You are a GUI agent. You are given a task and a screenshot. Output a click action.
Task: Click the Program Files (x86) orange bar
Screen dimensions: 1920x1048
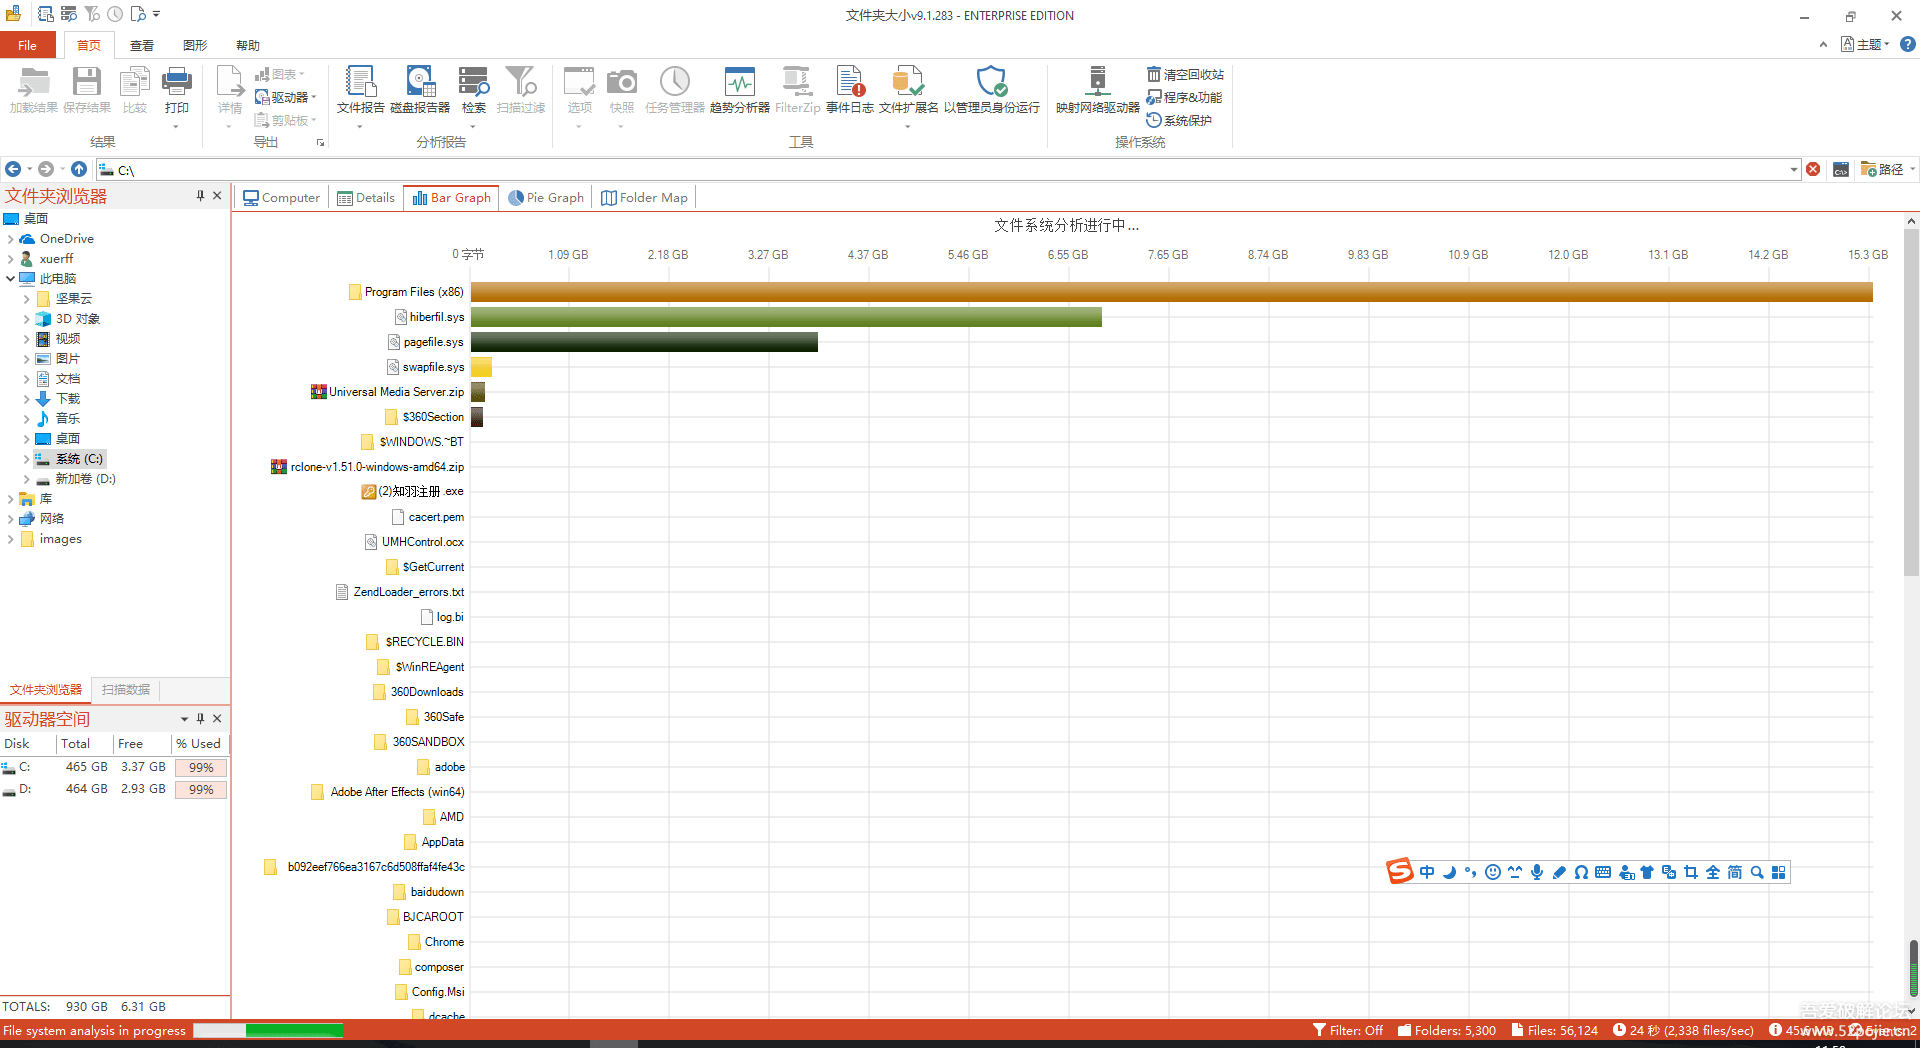pos(1170,292)
